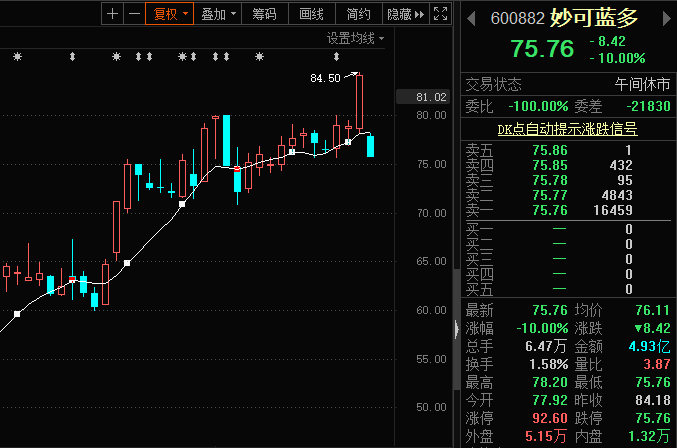Open 设置均线 dropdown
Screen dimensions: 677x448
355,38
